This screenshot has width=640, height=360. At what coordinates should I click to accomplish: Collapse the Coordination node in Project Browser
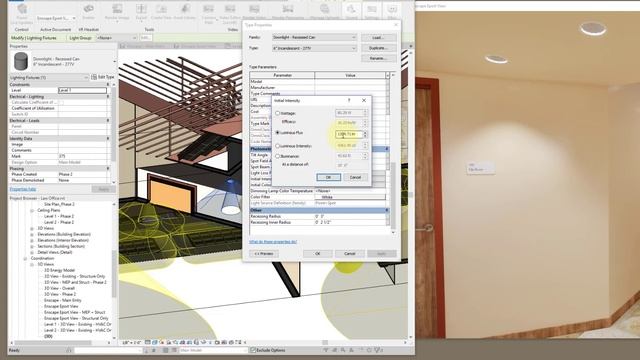click(25, 258)
